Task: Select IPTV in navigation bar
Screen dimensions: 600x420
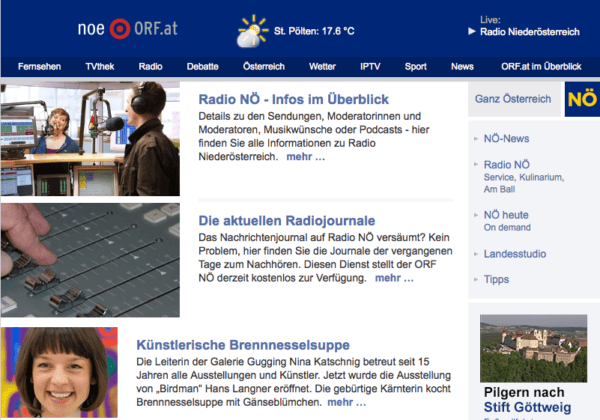Action: click(370, 67)
